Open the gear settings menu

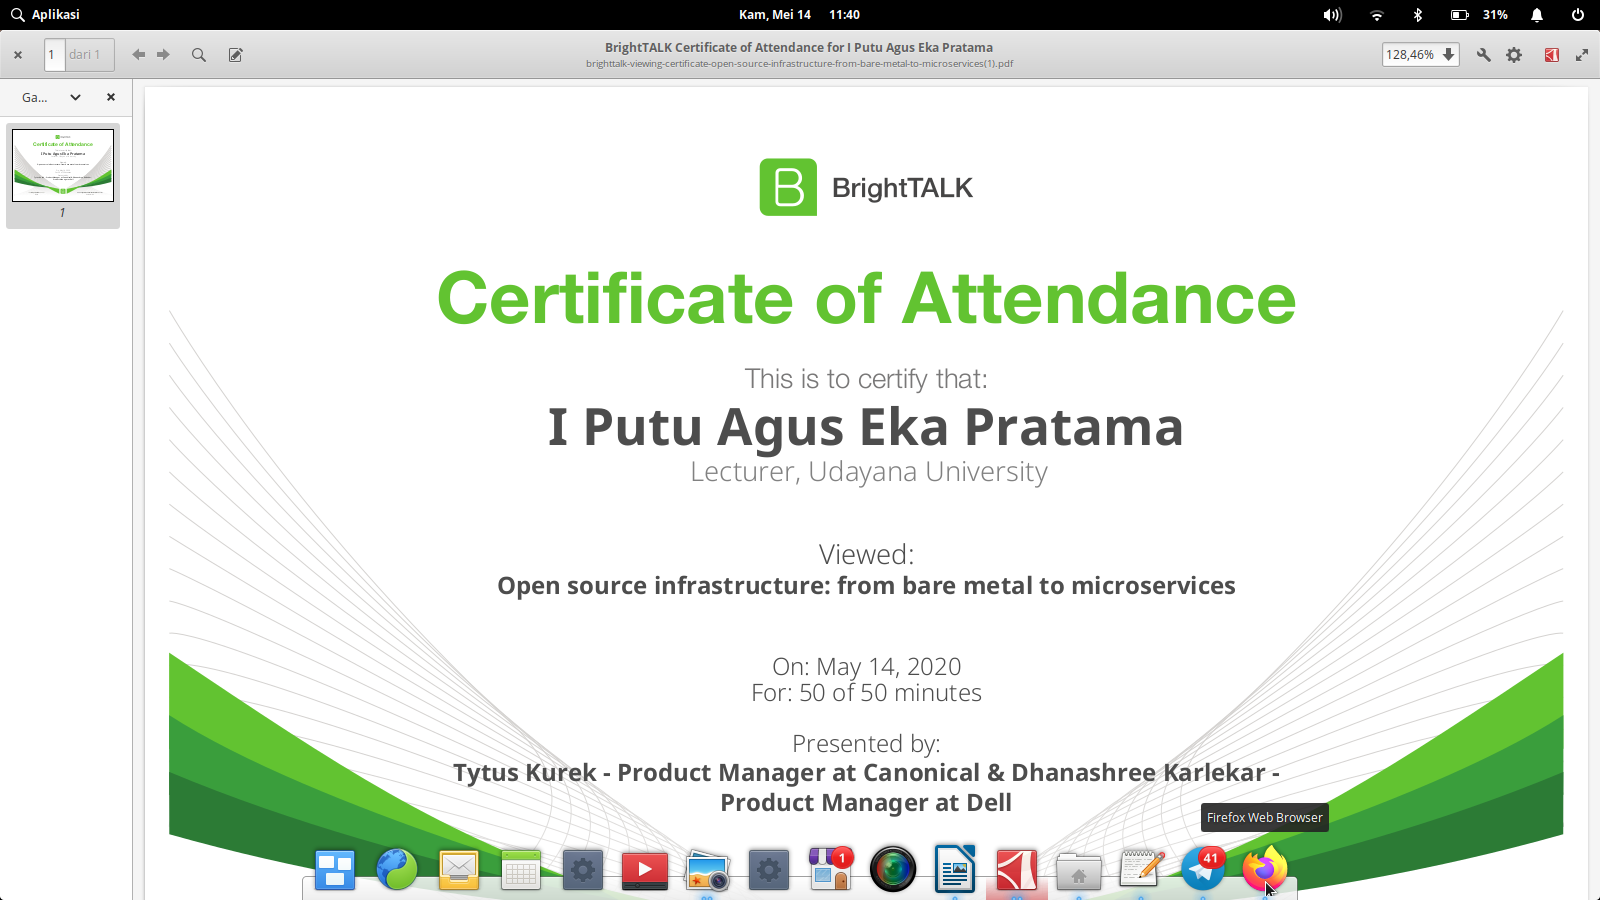tap(1514, 55)
